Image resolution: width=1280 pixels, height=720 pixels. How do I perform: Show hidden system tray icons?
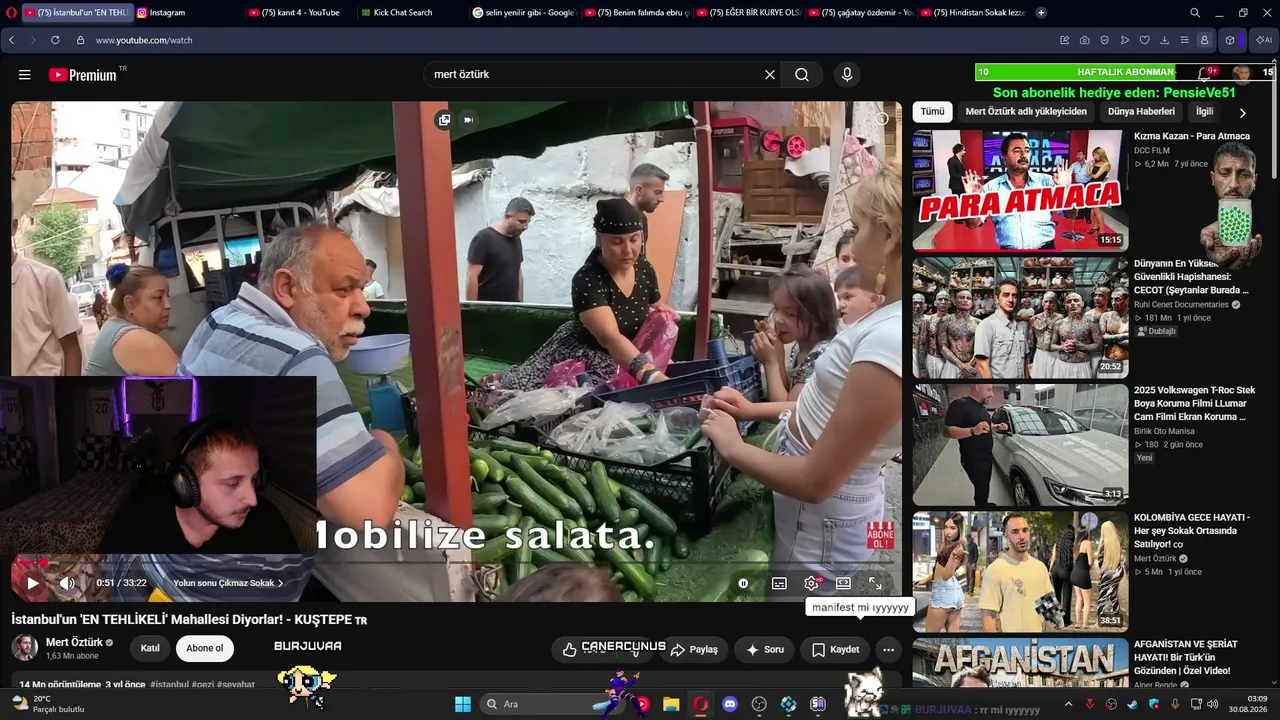pyautogui.click(x=1068, y=704)
